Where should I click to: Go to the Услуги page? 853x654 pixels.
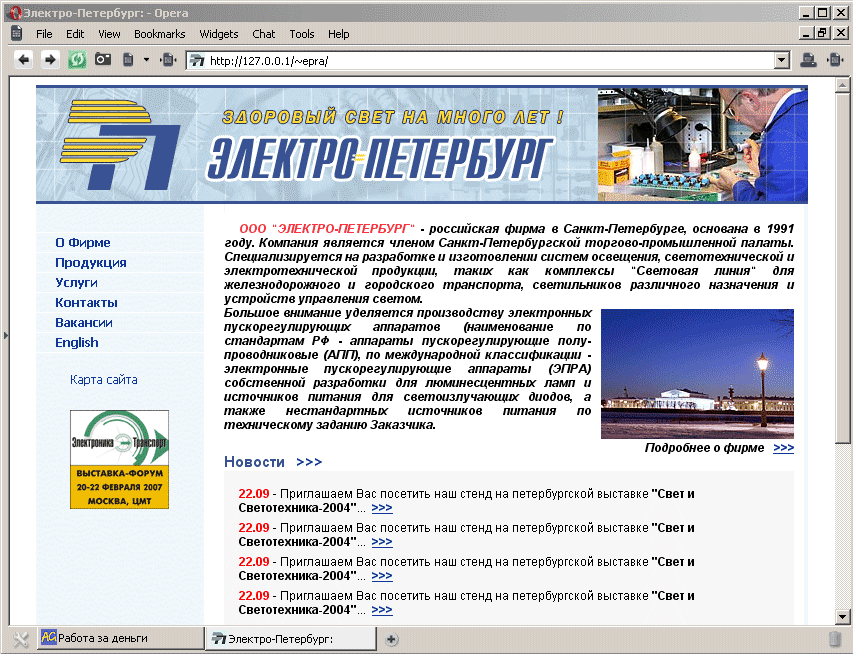point(76,283)
